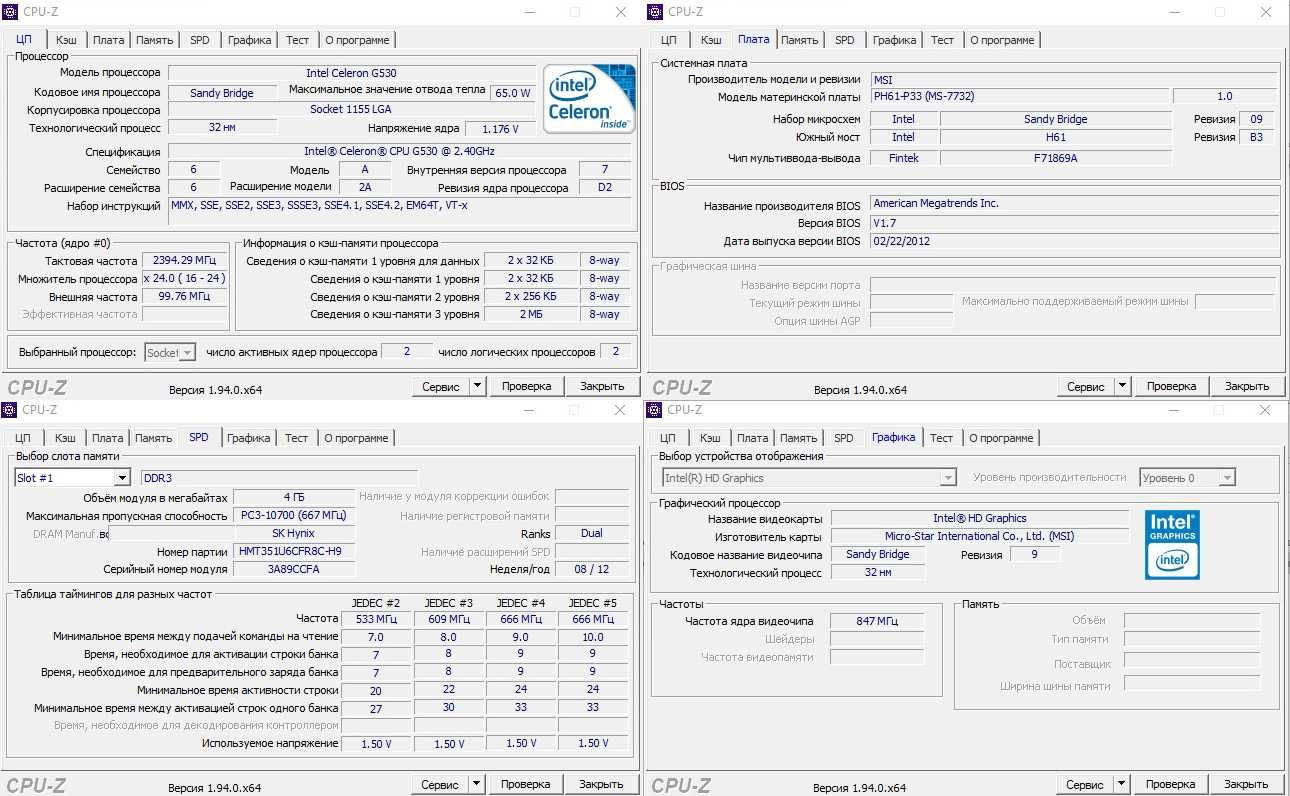Click the Сервис button in the ЦП window
This screenshot has height=796, width=1290.
(x=441, y=386)
